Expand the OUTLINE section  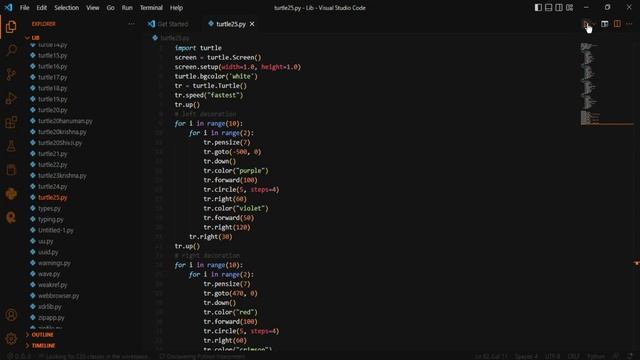42,335
